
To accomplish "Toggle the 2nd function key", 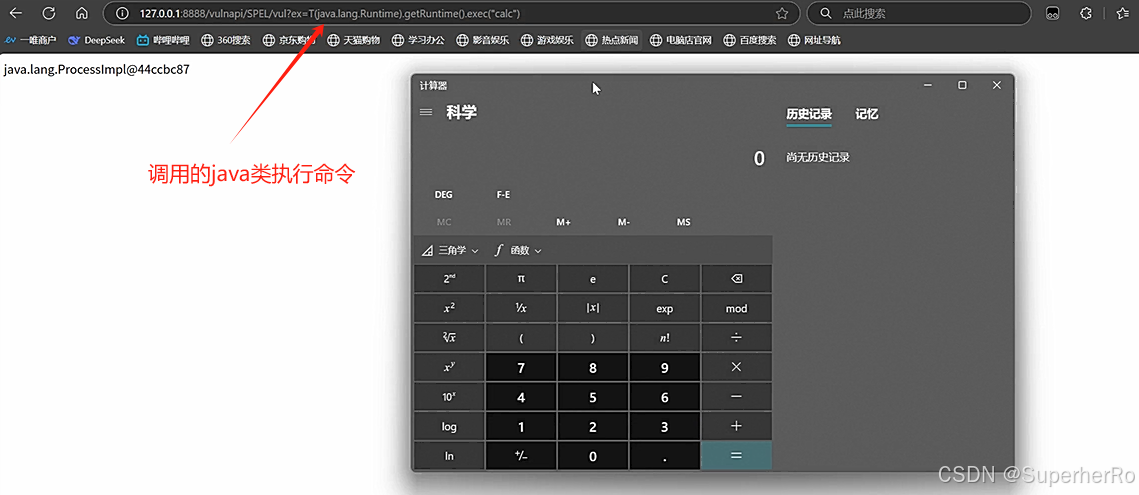I will coord(449,279).
